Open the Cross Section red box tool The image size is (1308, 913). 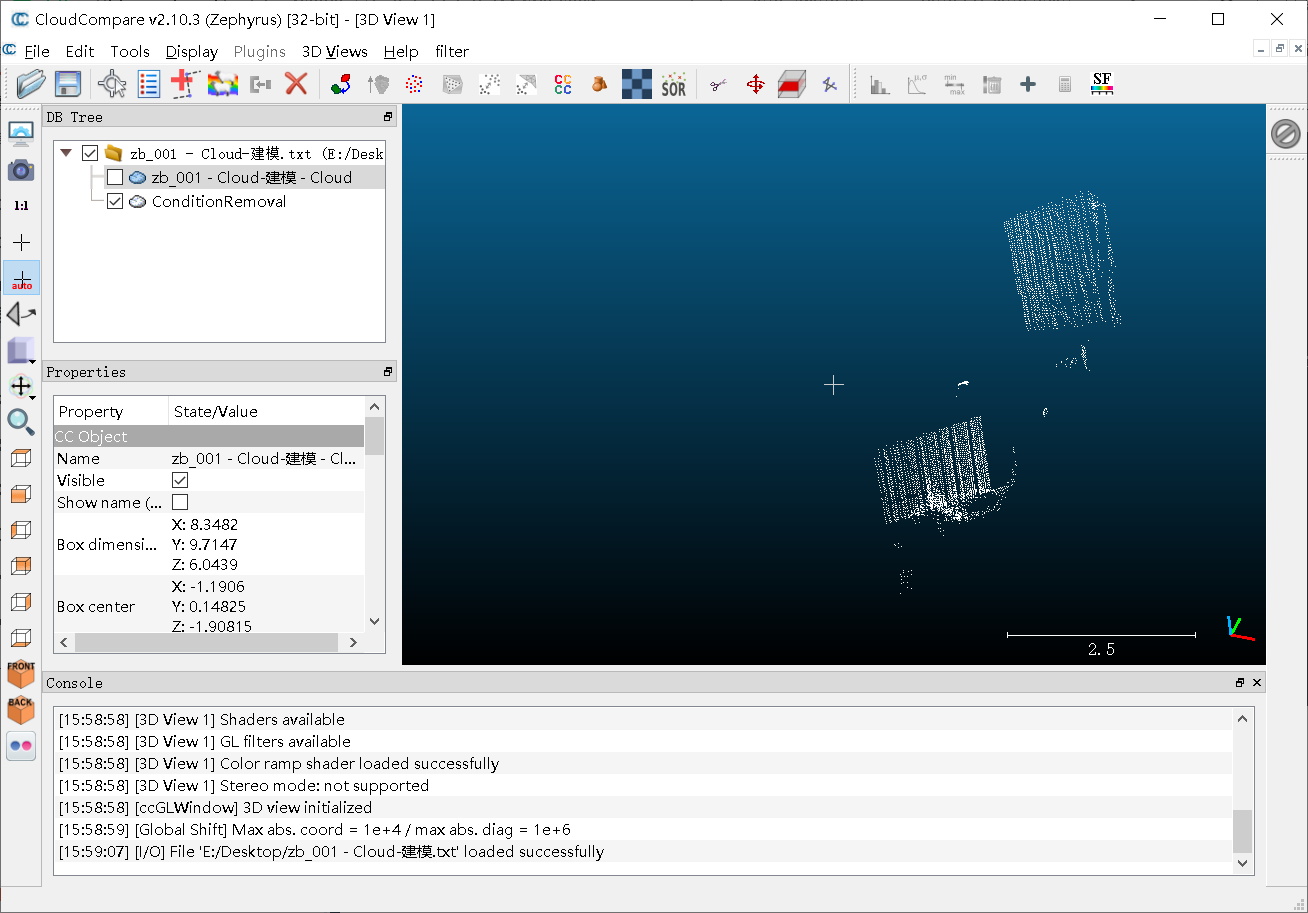coord(791,84)
